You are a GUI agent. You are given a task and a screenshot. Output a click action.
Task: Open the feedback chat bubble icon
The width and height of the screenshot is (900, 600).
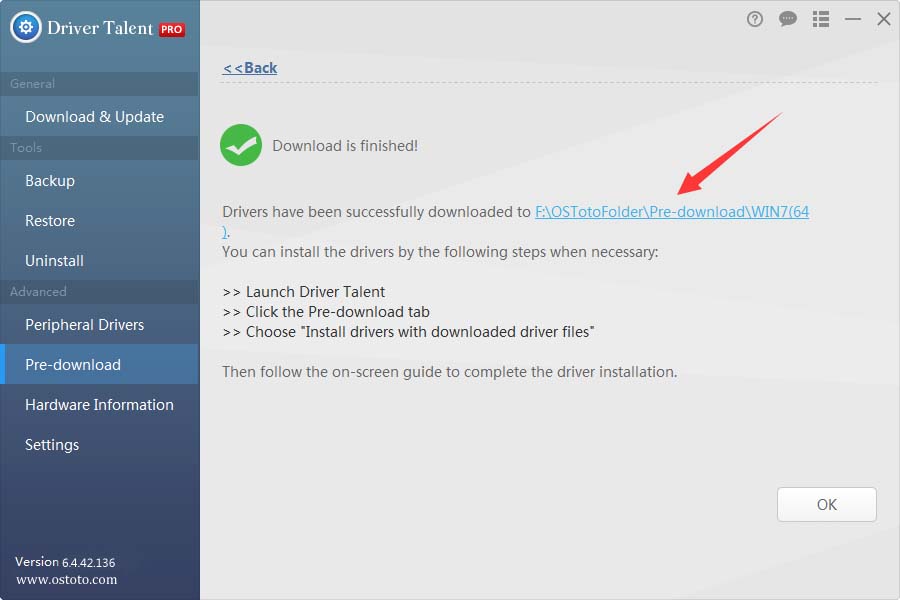click(788, 20)
